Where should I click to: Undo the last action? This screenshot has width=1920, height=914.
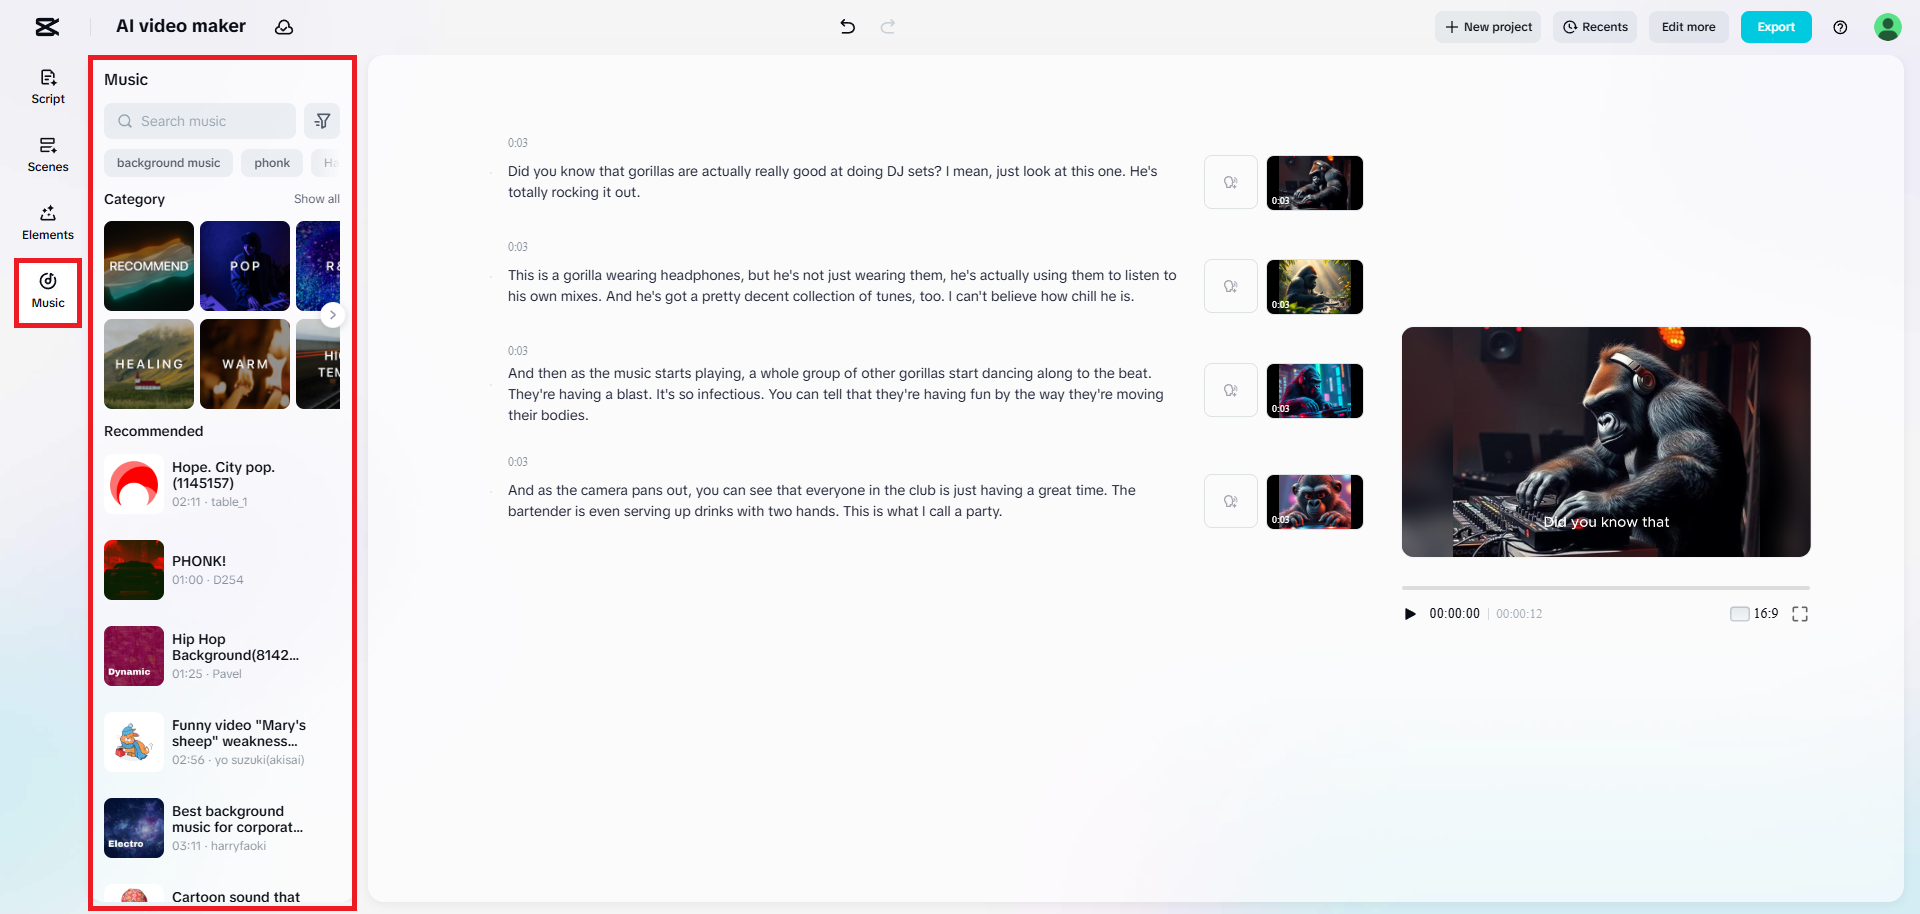(x=848, y=27)
